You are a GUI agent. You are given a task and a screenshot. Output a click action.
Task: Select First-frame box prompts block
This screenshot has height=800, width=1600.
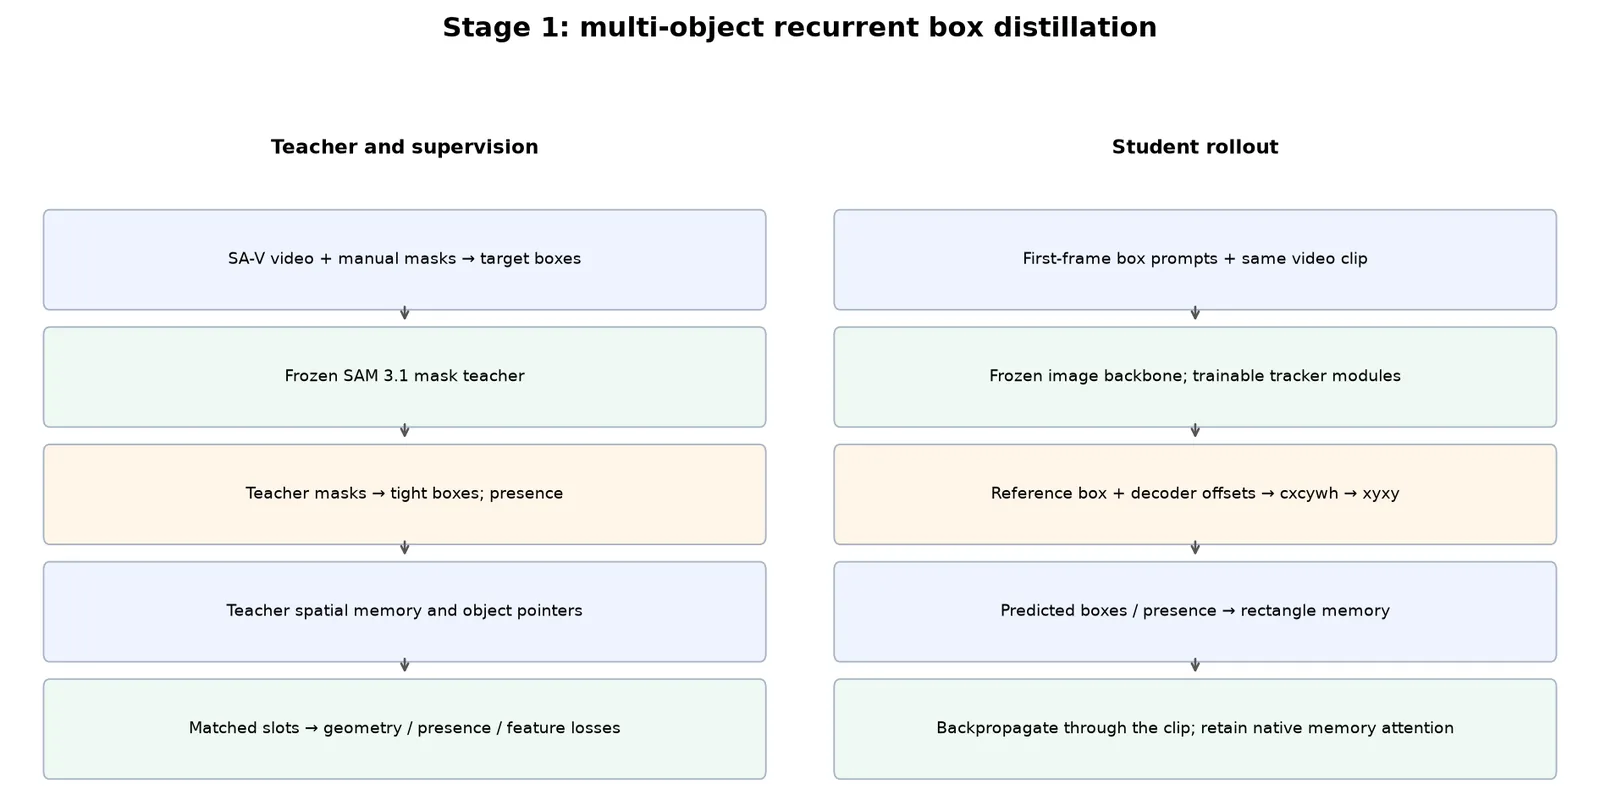coord(1195,260)
